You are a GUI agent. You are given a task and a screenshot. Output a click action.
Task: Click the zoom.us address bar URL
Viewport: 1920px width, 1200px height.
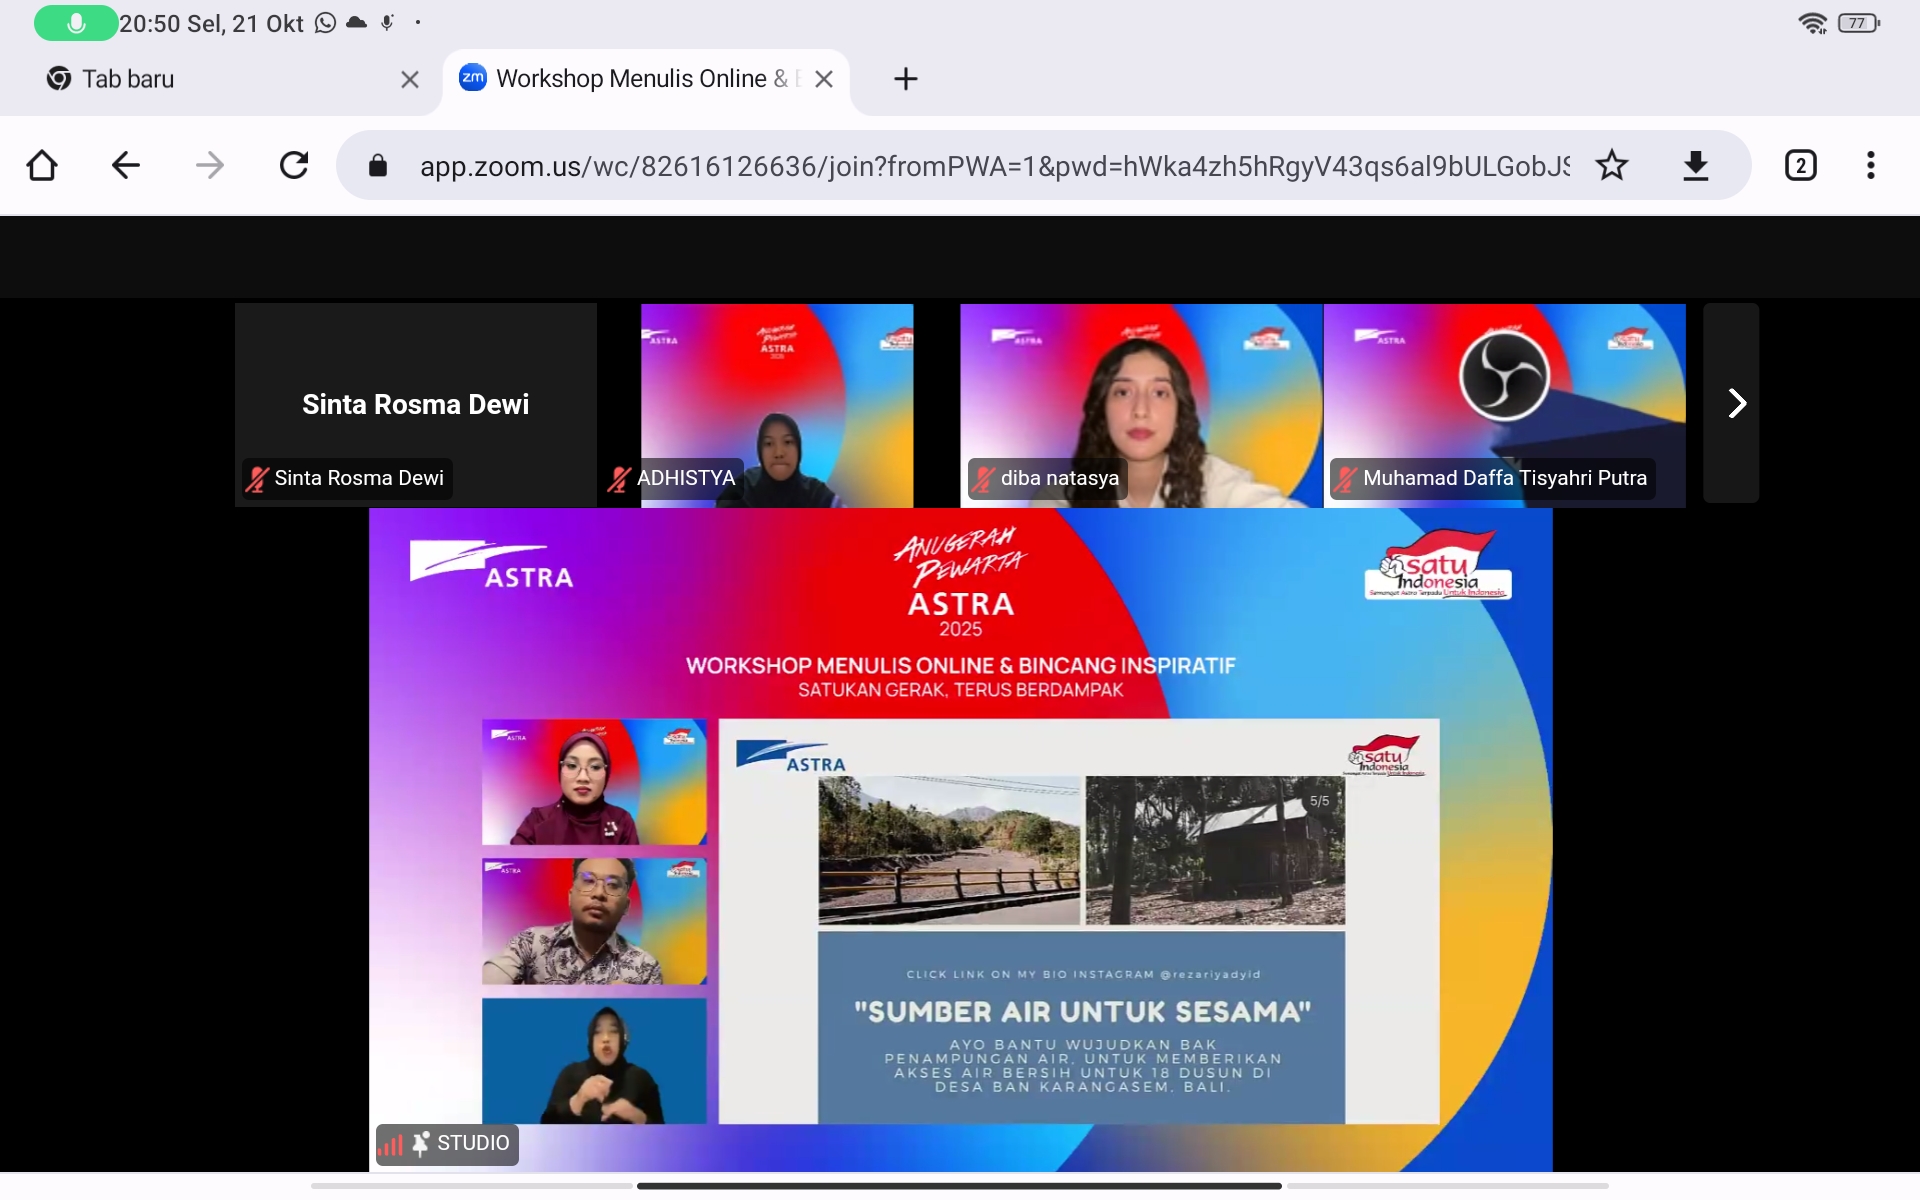[x=990, y=166]
